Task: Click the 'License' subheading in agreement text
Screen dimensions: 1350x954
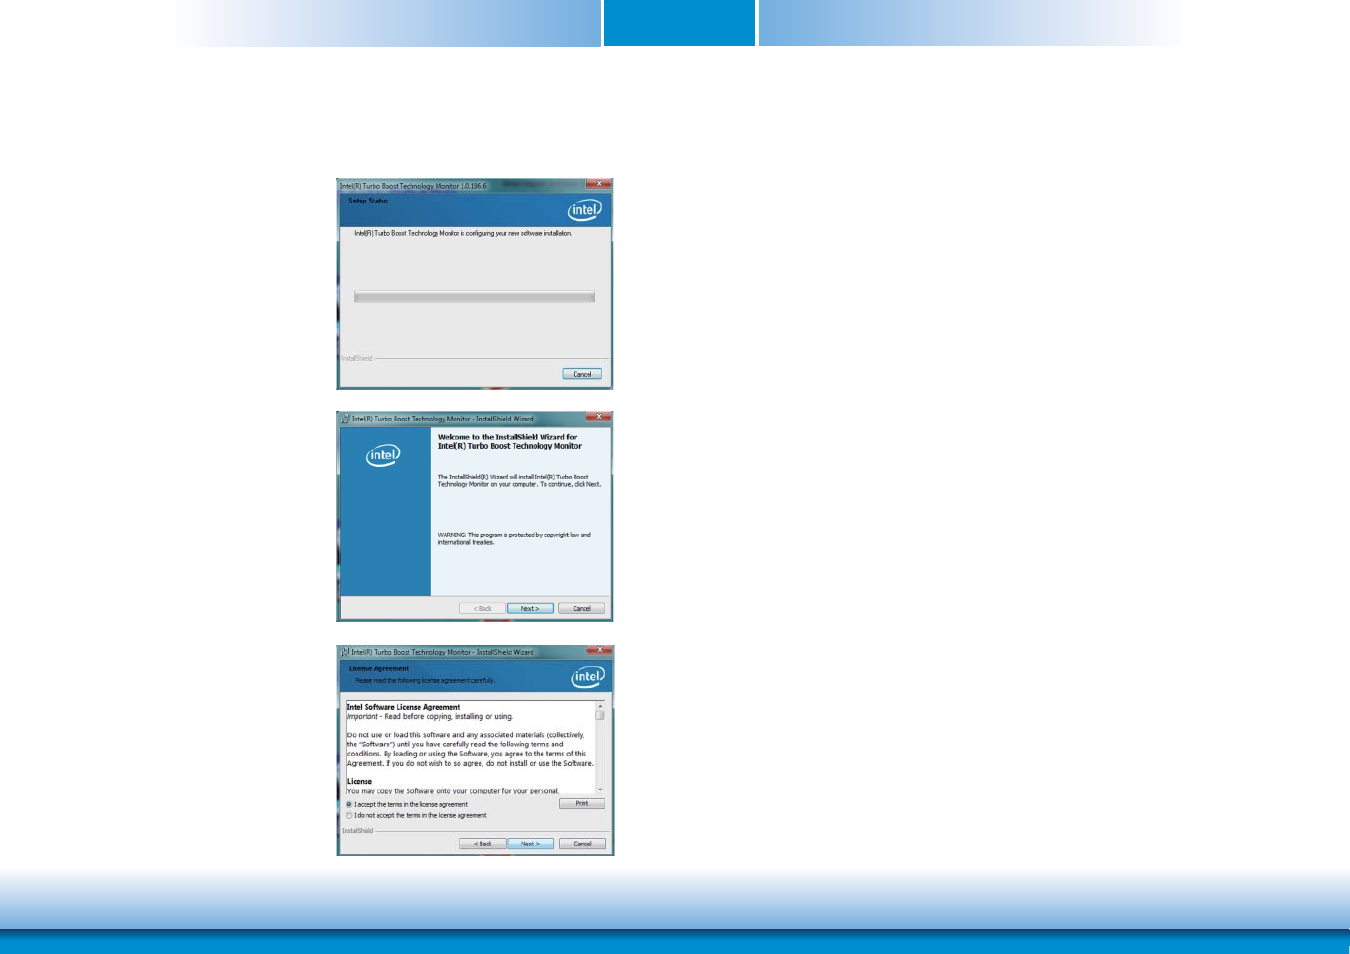Action: tap(359, 782)
